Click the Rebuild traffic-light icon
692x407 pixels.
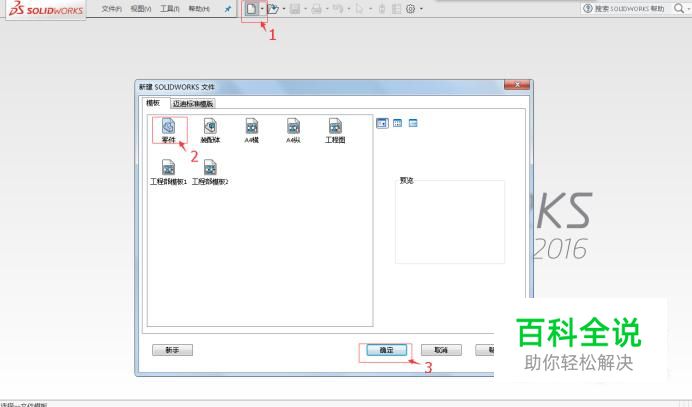pos(382,9)
